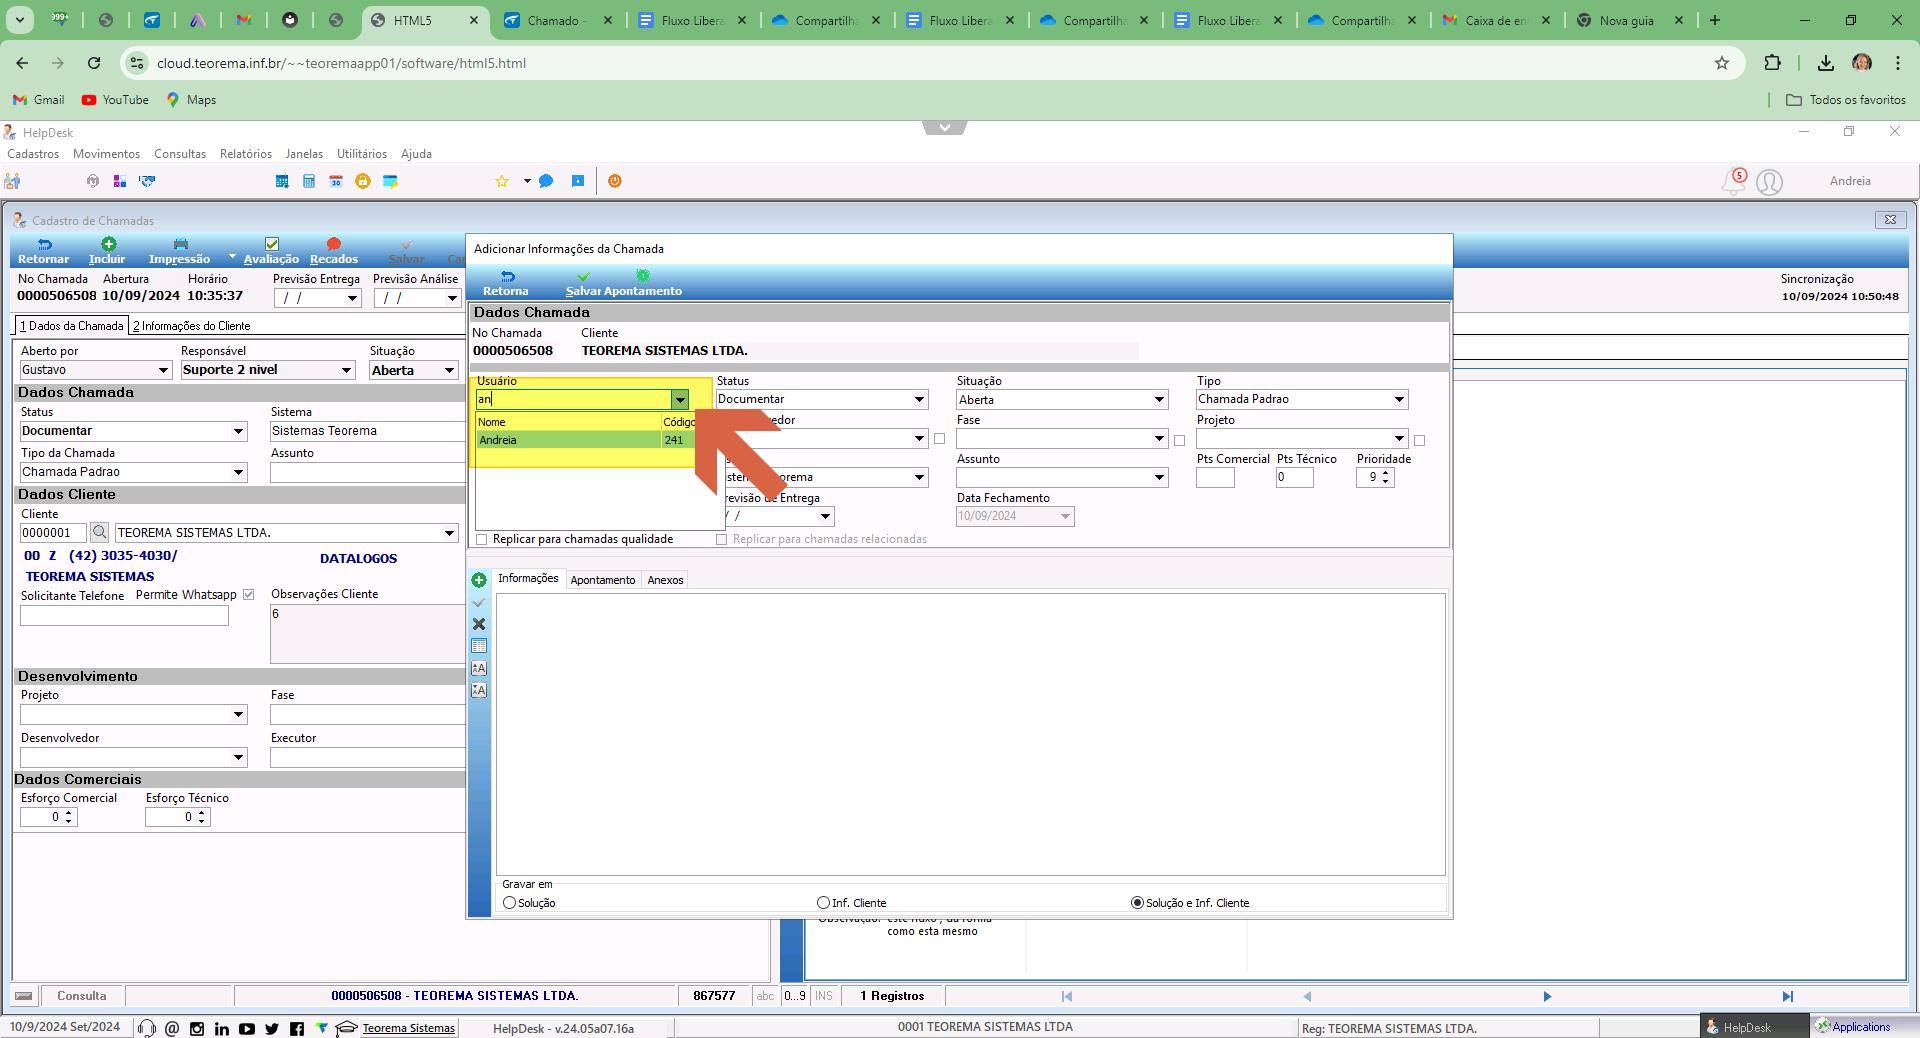Open the Instagram icon in status bar
This screenshot has width=1920, height=1038.
pyautogui.click(x=197, y=1028)
